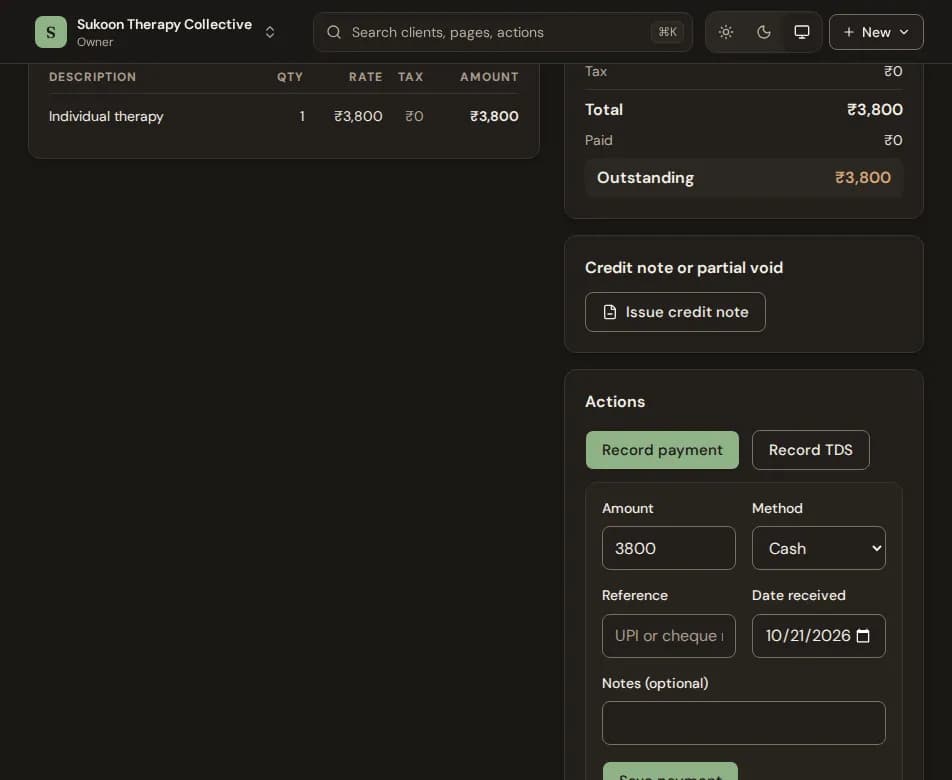952x780 pixels.
Task: Click the QTY column header
Action: (290, 76)
